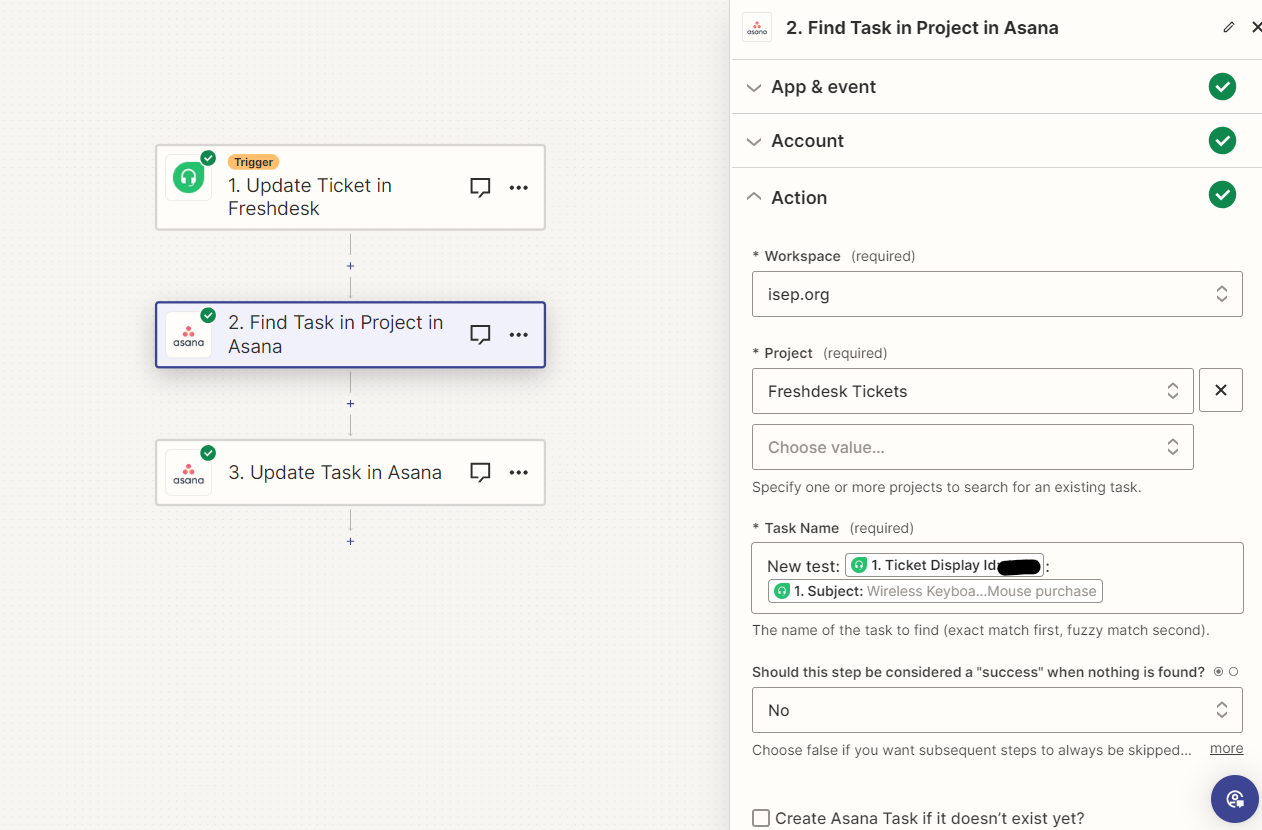Expand the Account section
Image resolution: width=1262 pixels, height=830 pixels.
[753, 141]
